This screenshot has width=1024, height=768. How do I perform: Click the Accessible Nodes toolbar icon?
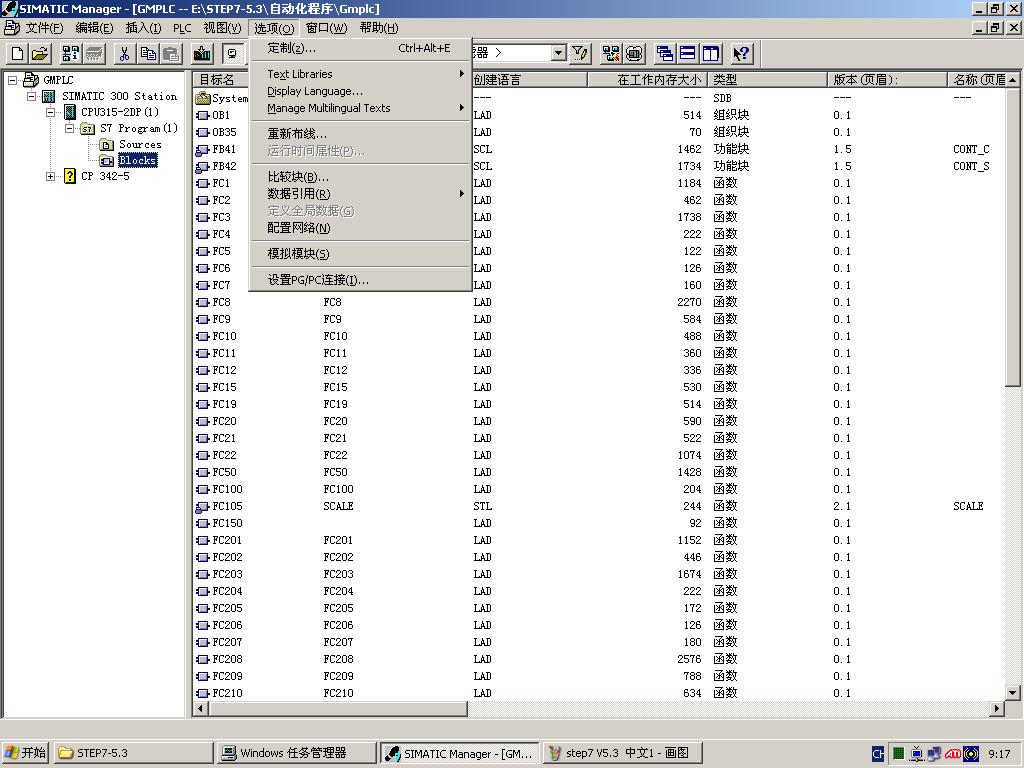point(70,54)
